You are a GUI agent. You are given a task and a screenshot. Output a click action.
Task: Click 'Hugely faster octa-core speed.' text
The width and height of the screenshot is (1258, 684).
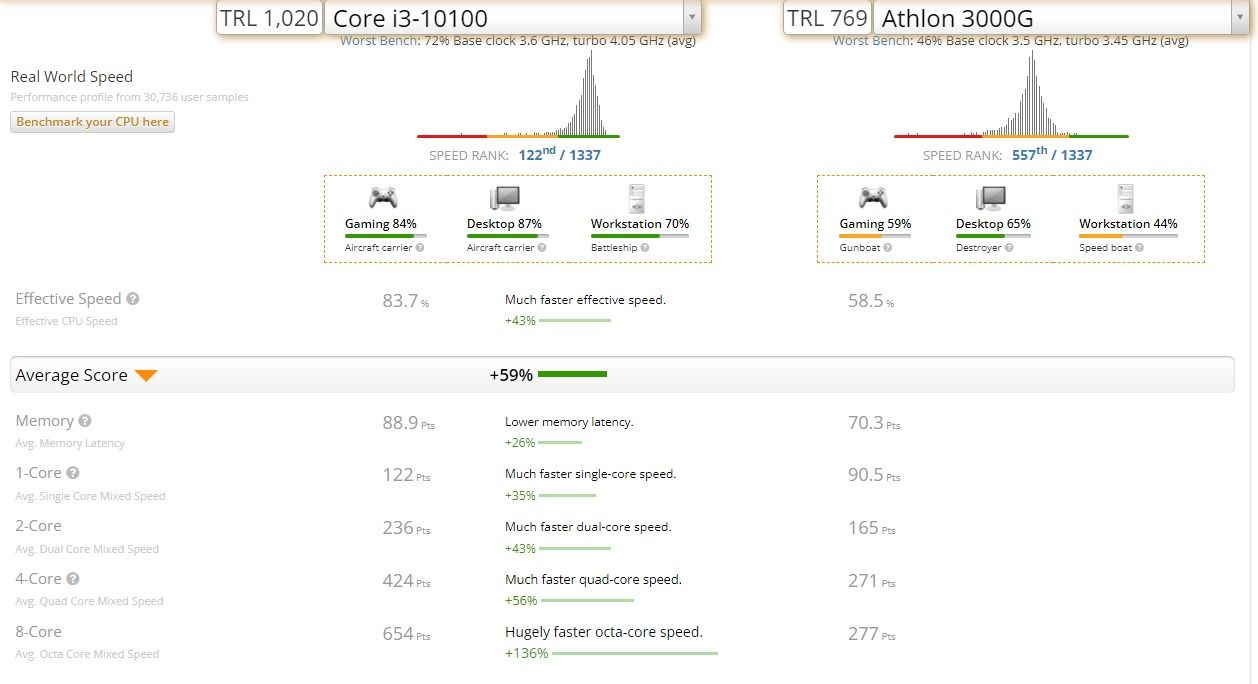[604, 632]
